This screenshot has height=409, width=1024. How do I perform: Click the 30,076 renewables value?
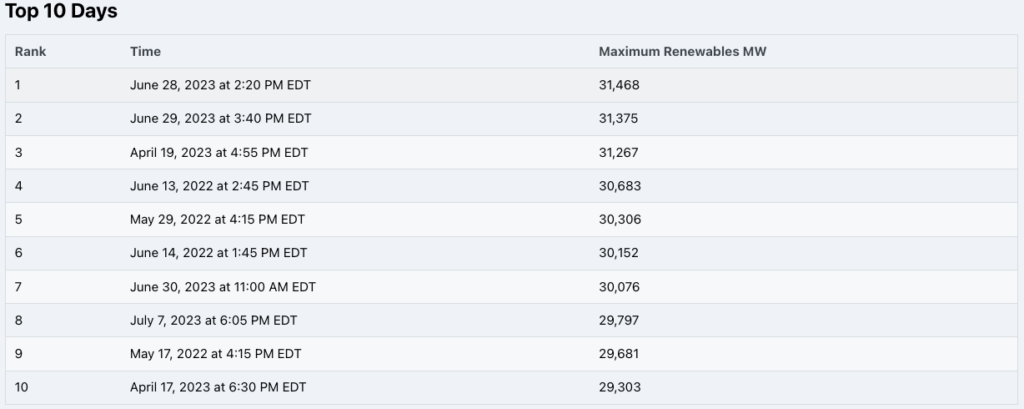click(x=619, y=287)
